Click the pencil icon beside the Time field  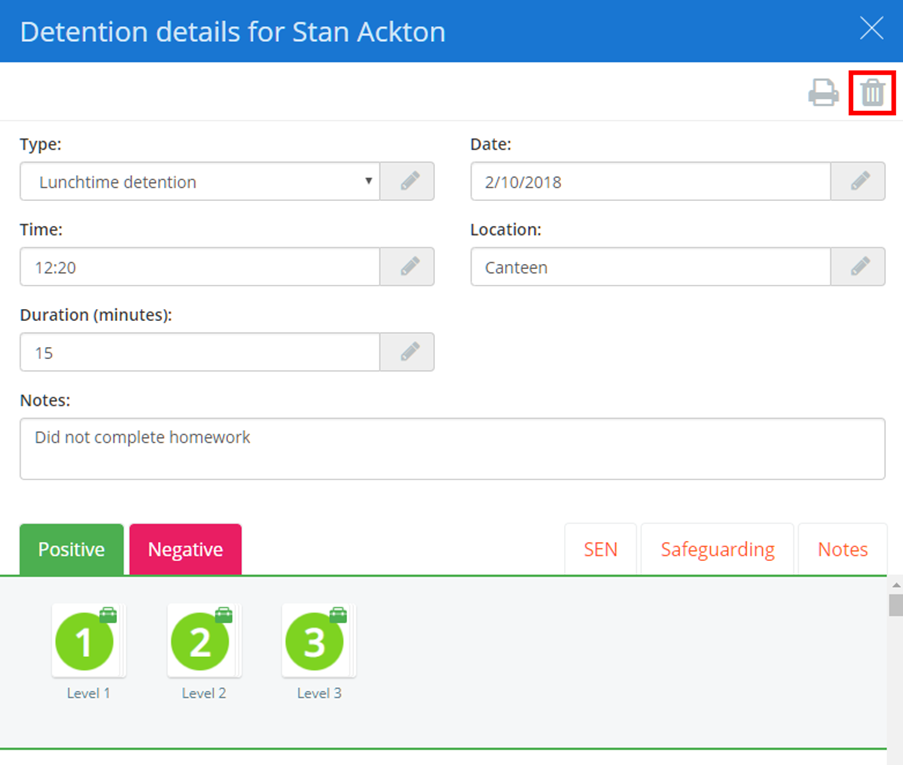pyautogui.click(x=407, y=267)
